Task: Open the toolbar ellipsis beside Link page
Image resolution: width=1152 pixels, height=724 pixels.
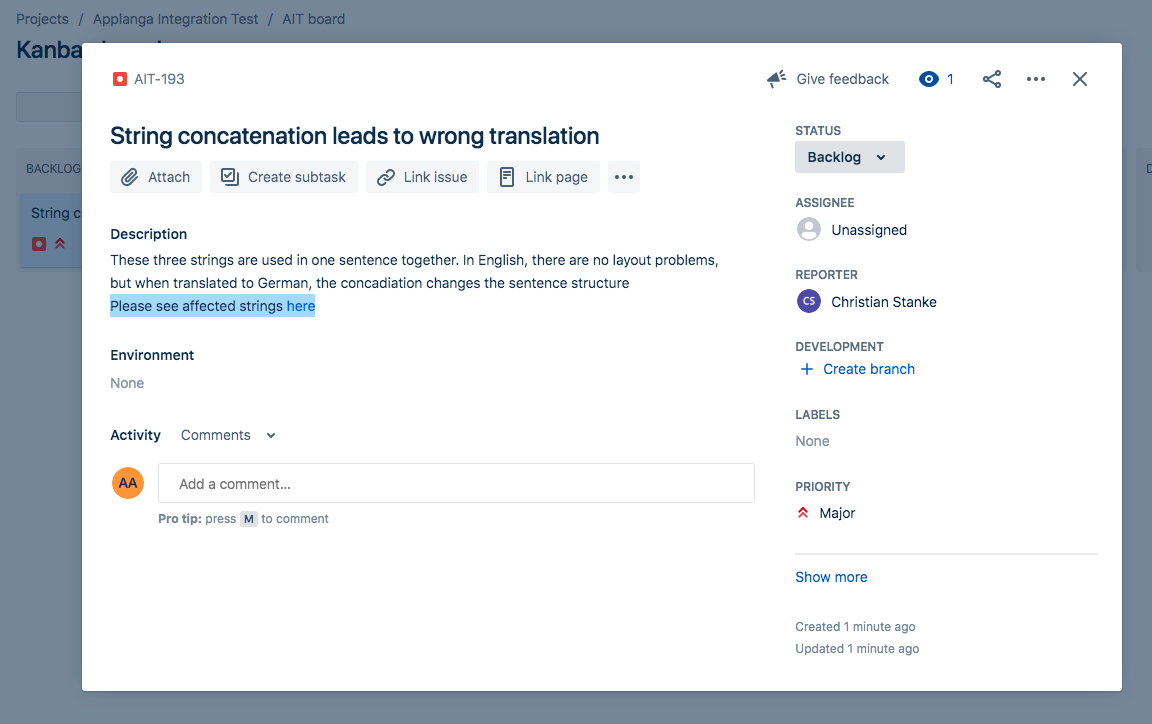Action: 624,177
